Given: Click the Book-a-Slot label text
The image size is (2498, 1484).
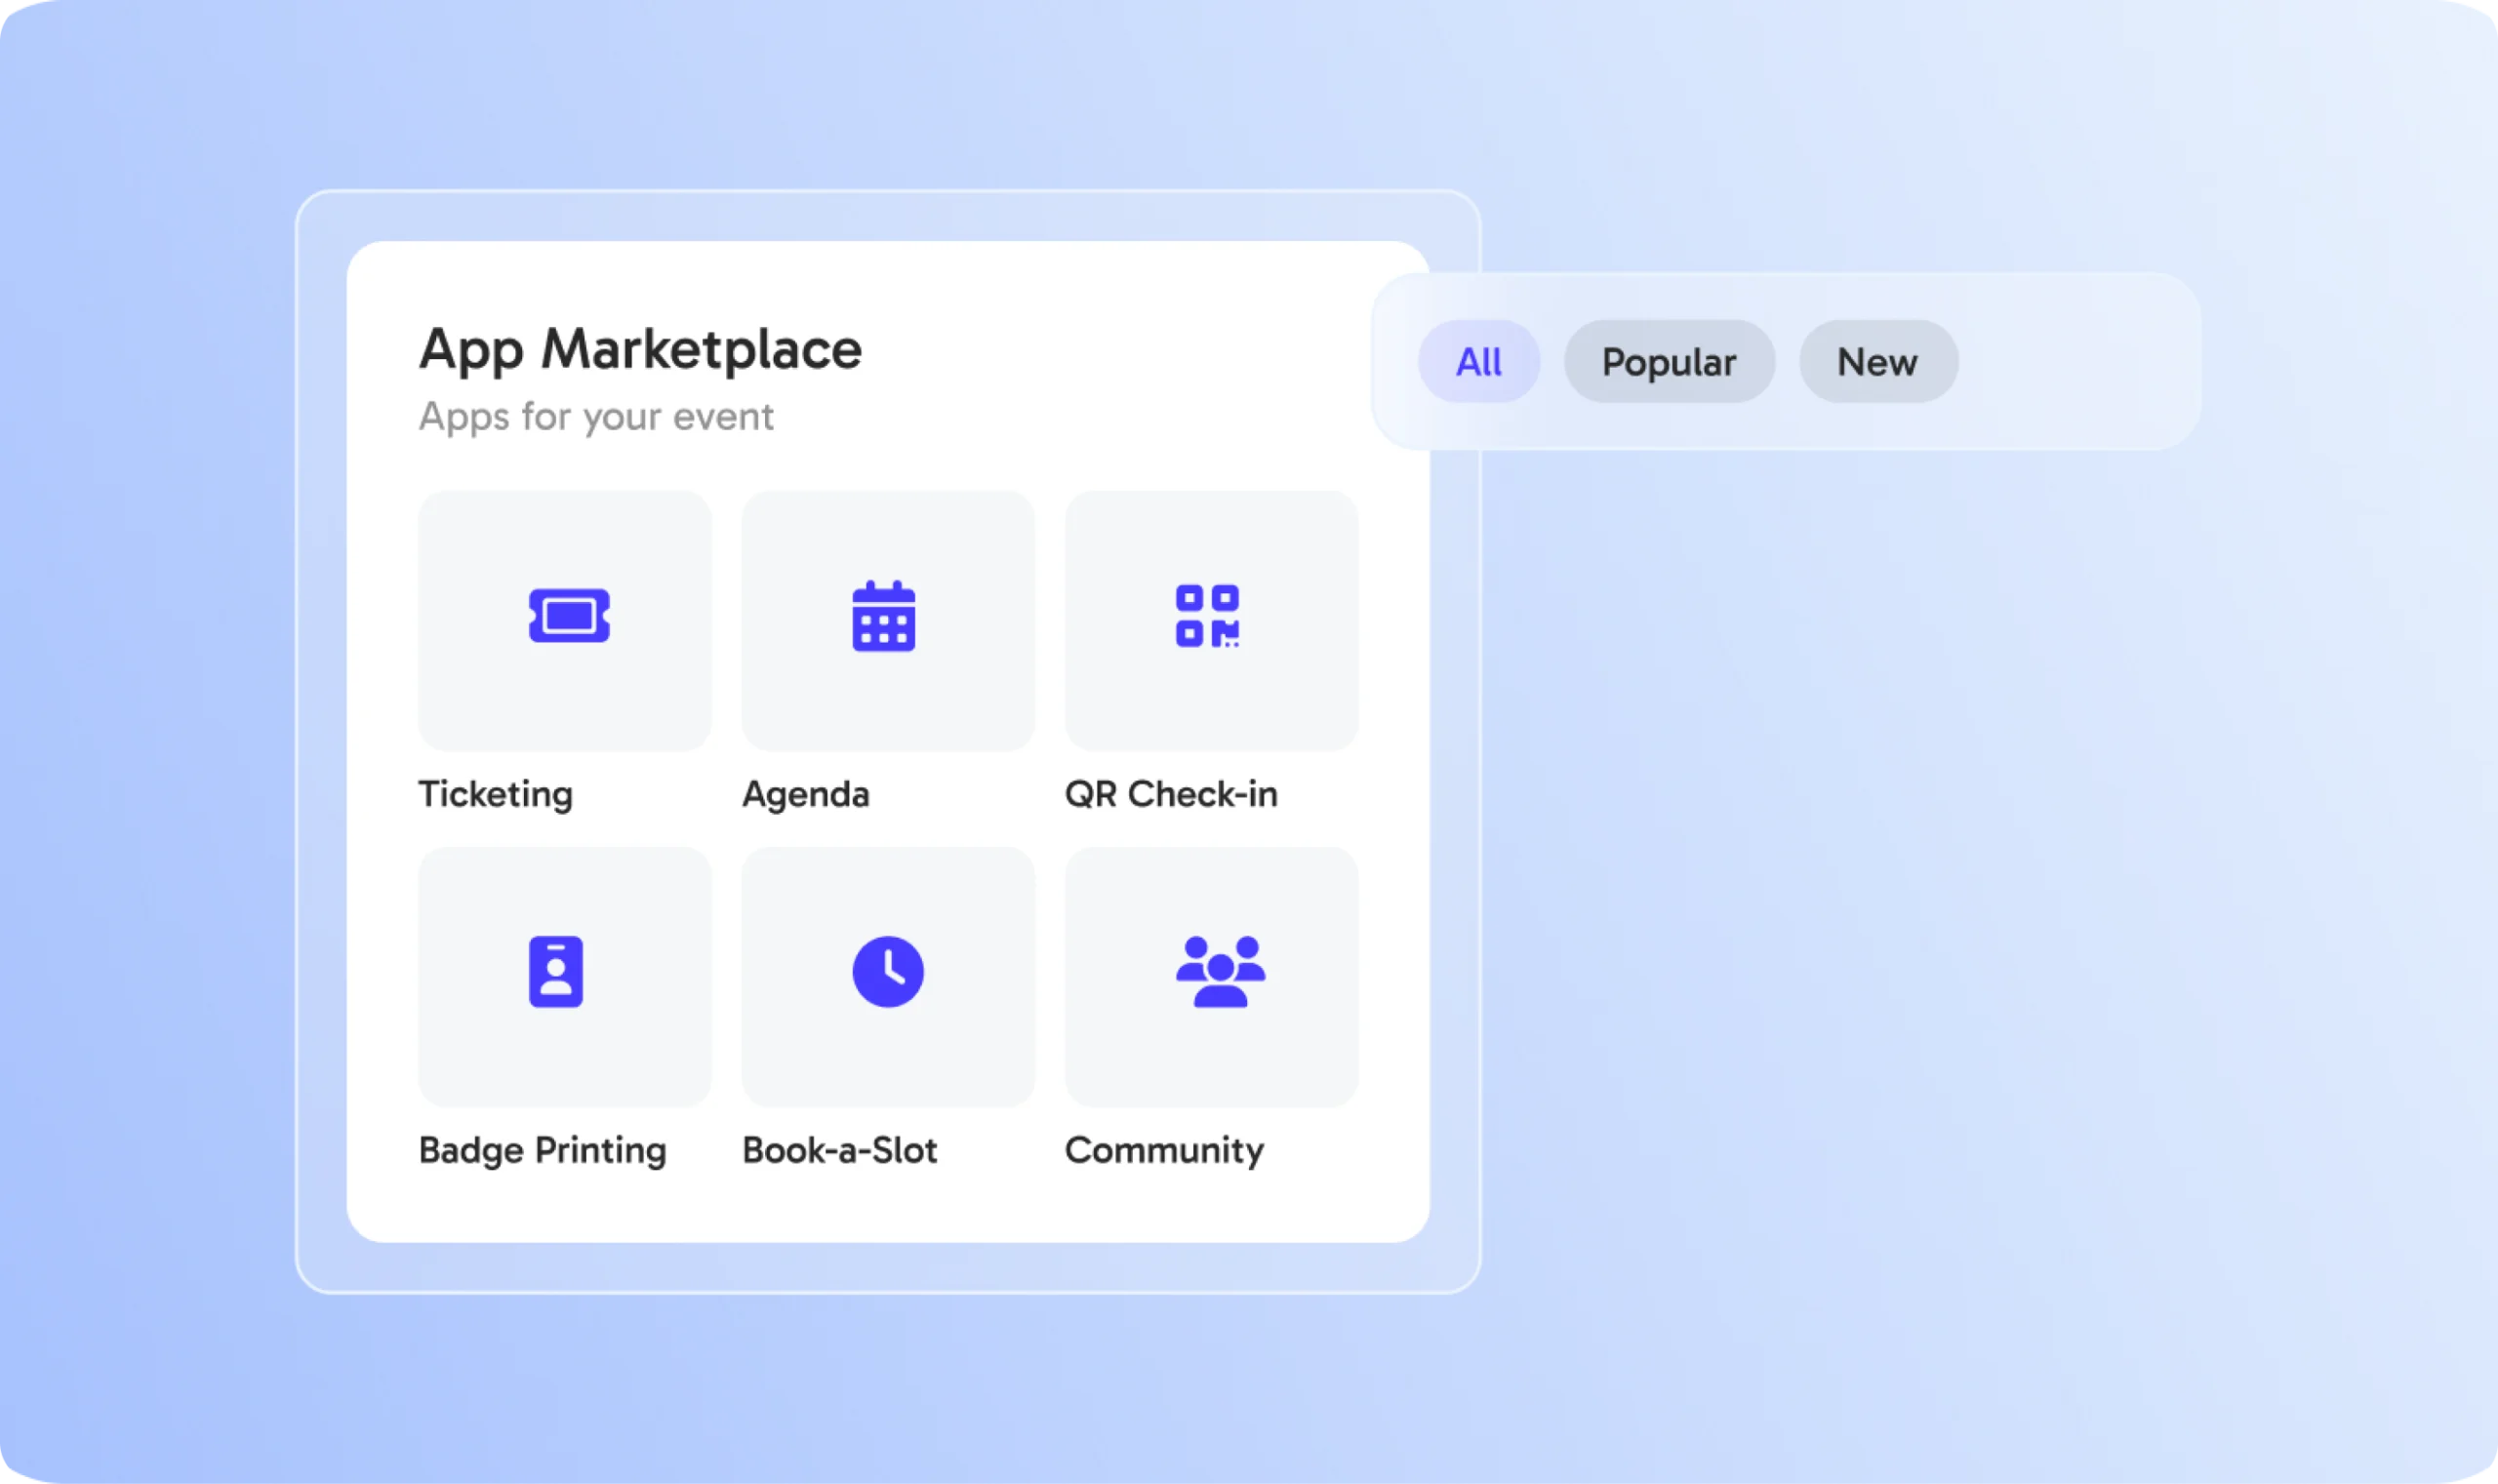Looking at the screenshot, I should (x=840, y=1150).
